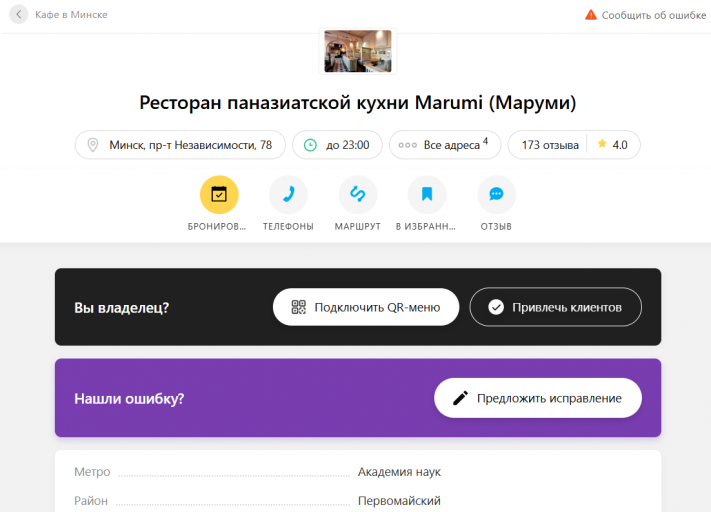The height and width of the screenshot is (512, 711).
Task: Click the "ОТЗЫВ" label
Action: click(x=497, y=226)
